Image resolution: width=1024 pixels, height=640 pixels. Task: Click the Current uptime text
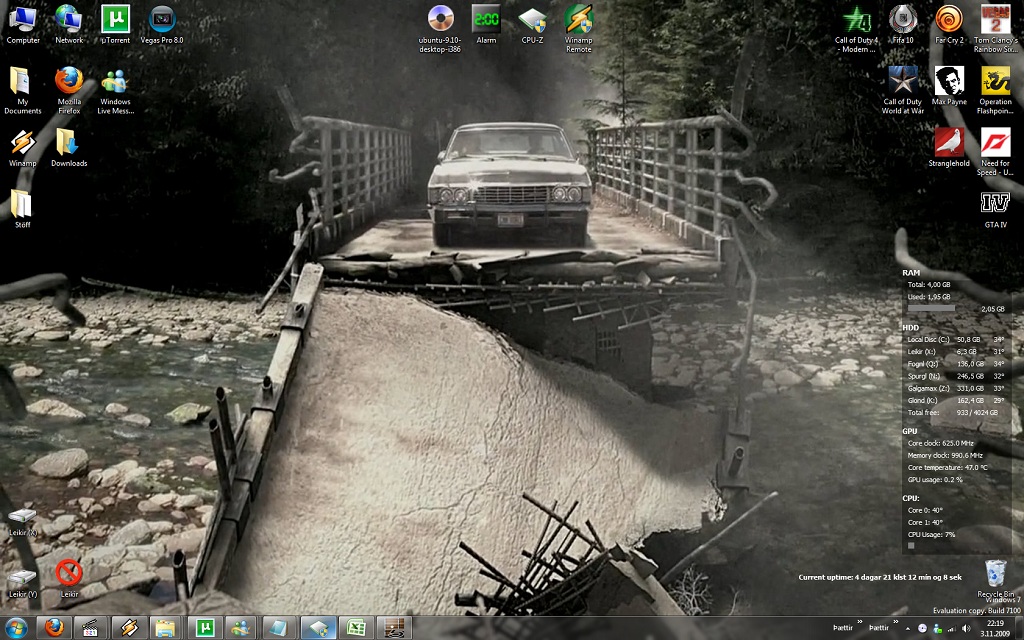coord(880,577)
